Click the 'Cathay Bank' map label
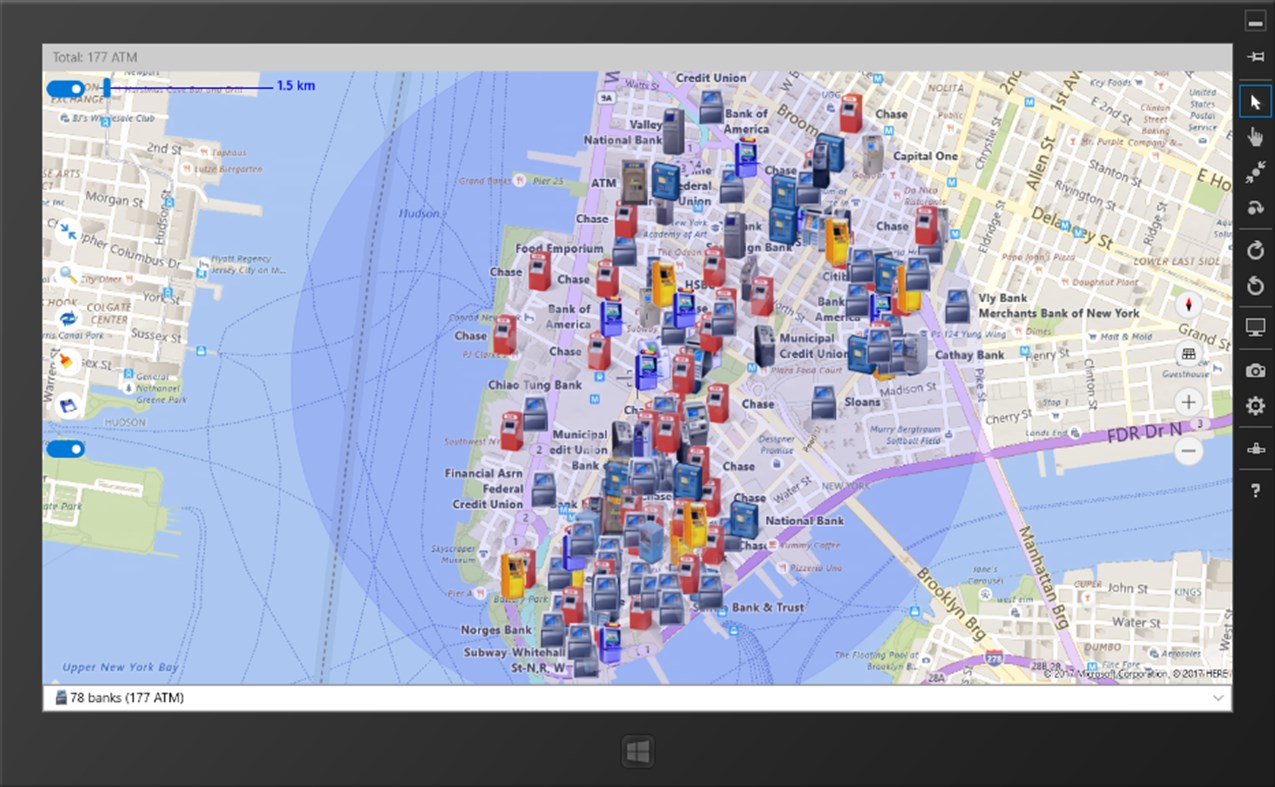1275x787 pixels. [x=970, y=355]
